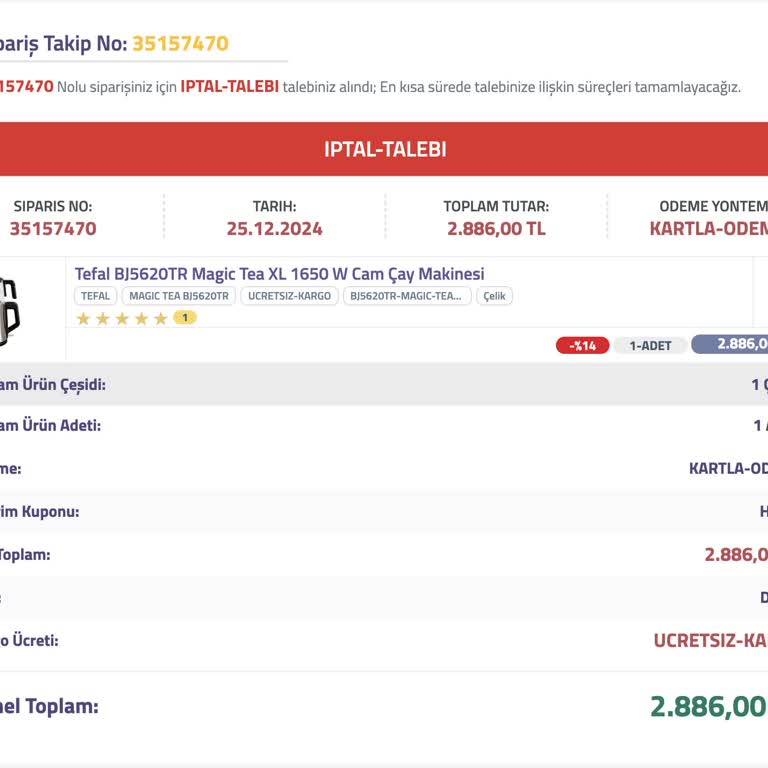Click the order number under SIPARIS NO

click(x=53, y=229)
